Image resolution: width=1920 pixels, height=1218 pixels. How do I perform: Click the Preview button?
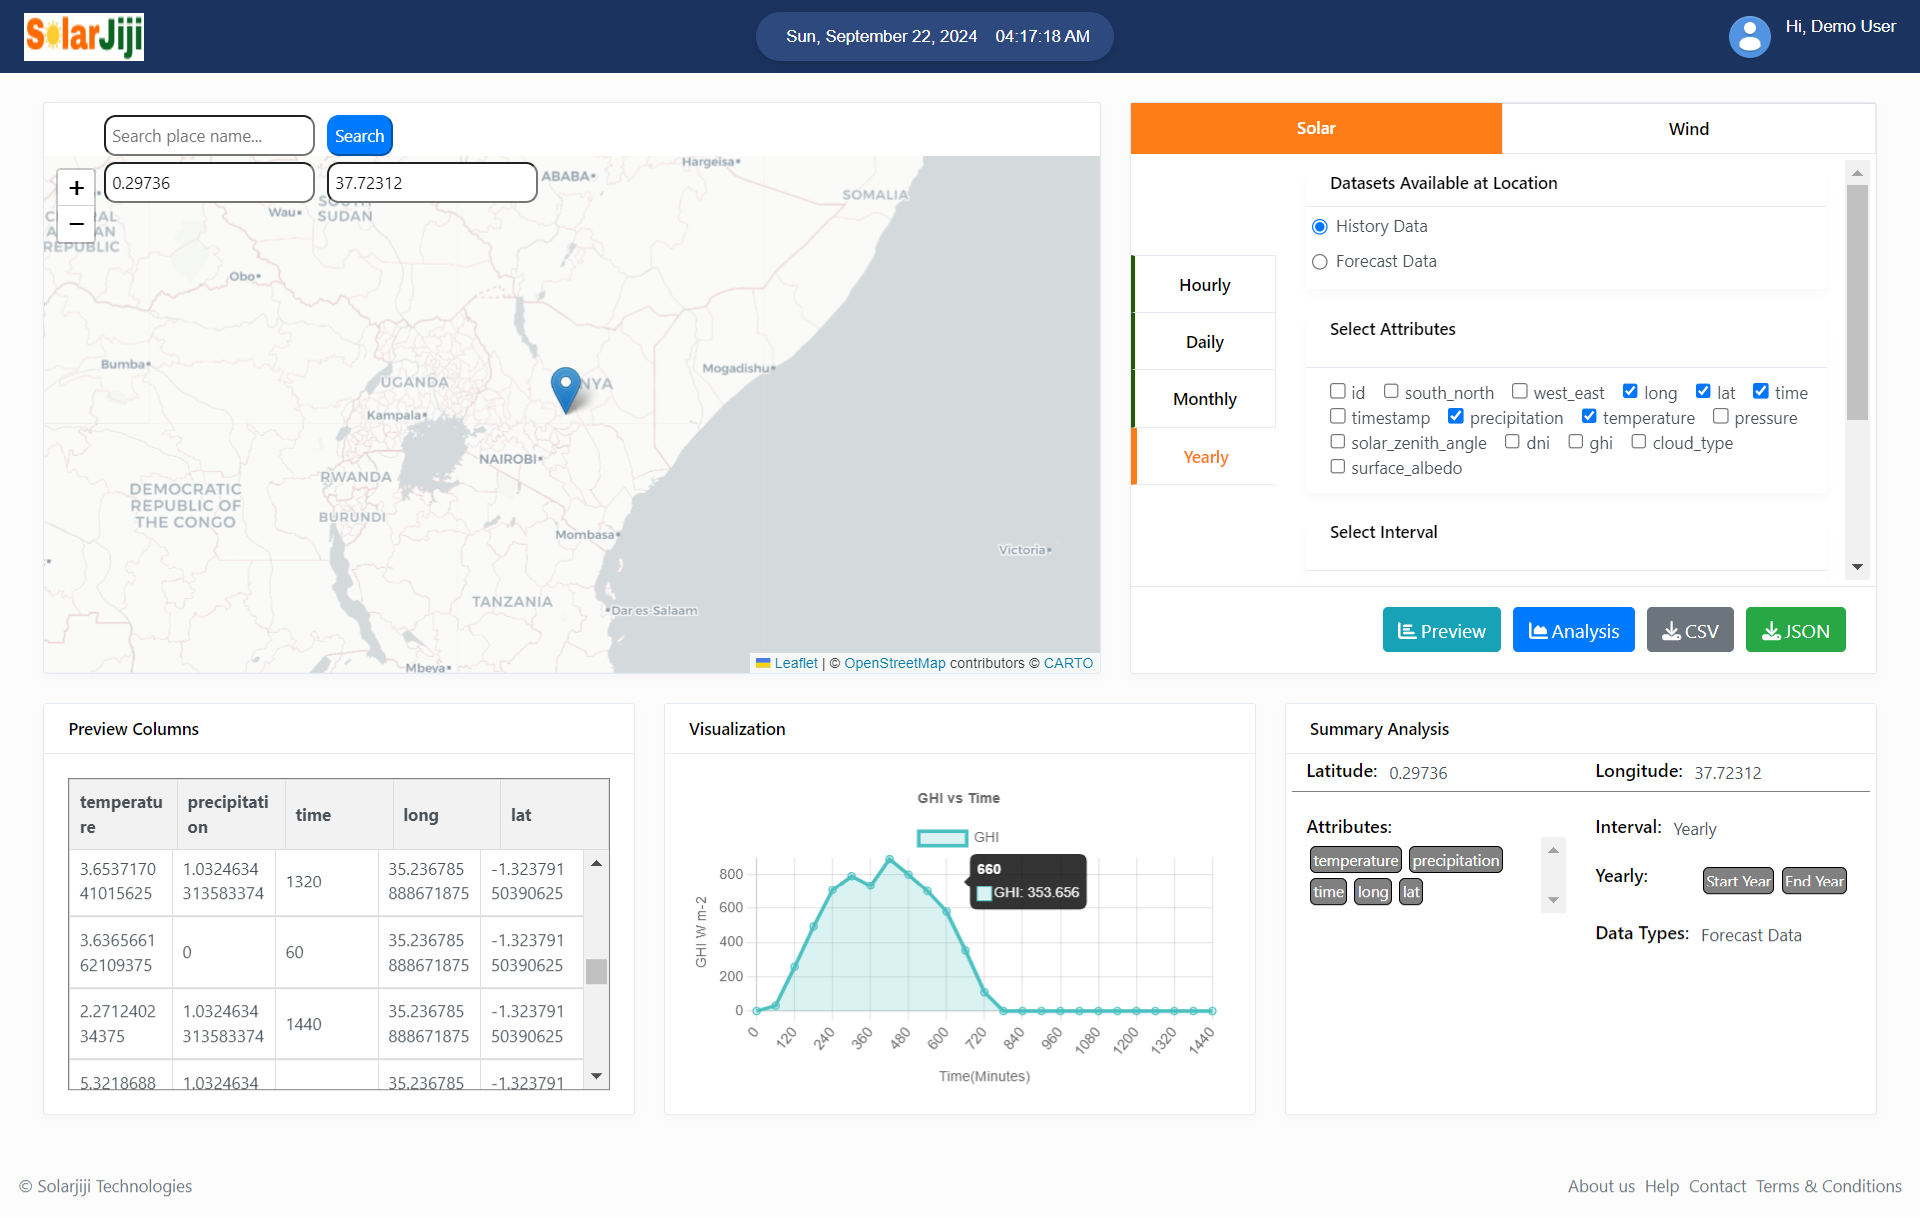[x=1441, y=630]
